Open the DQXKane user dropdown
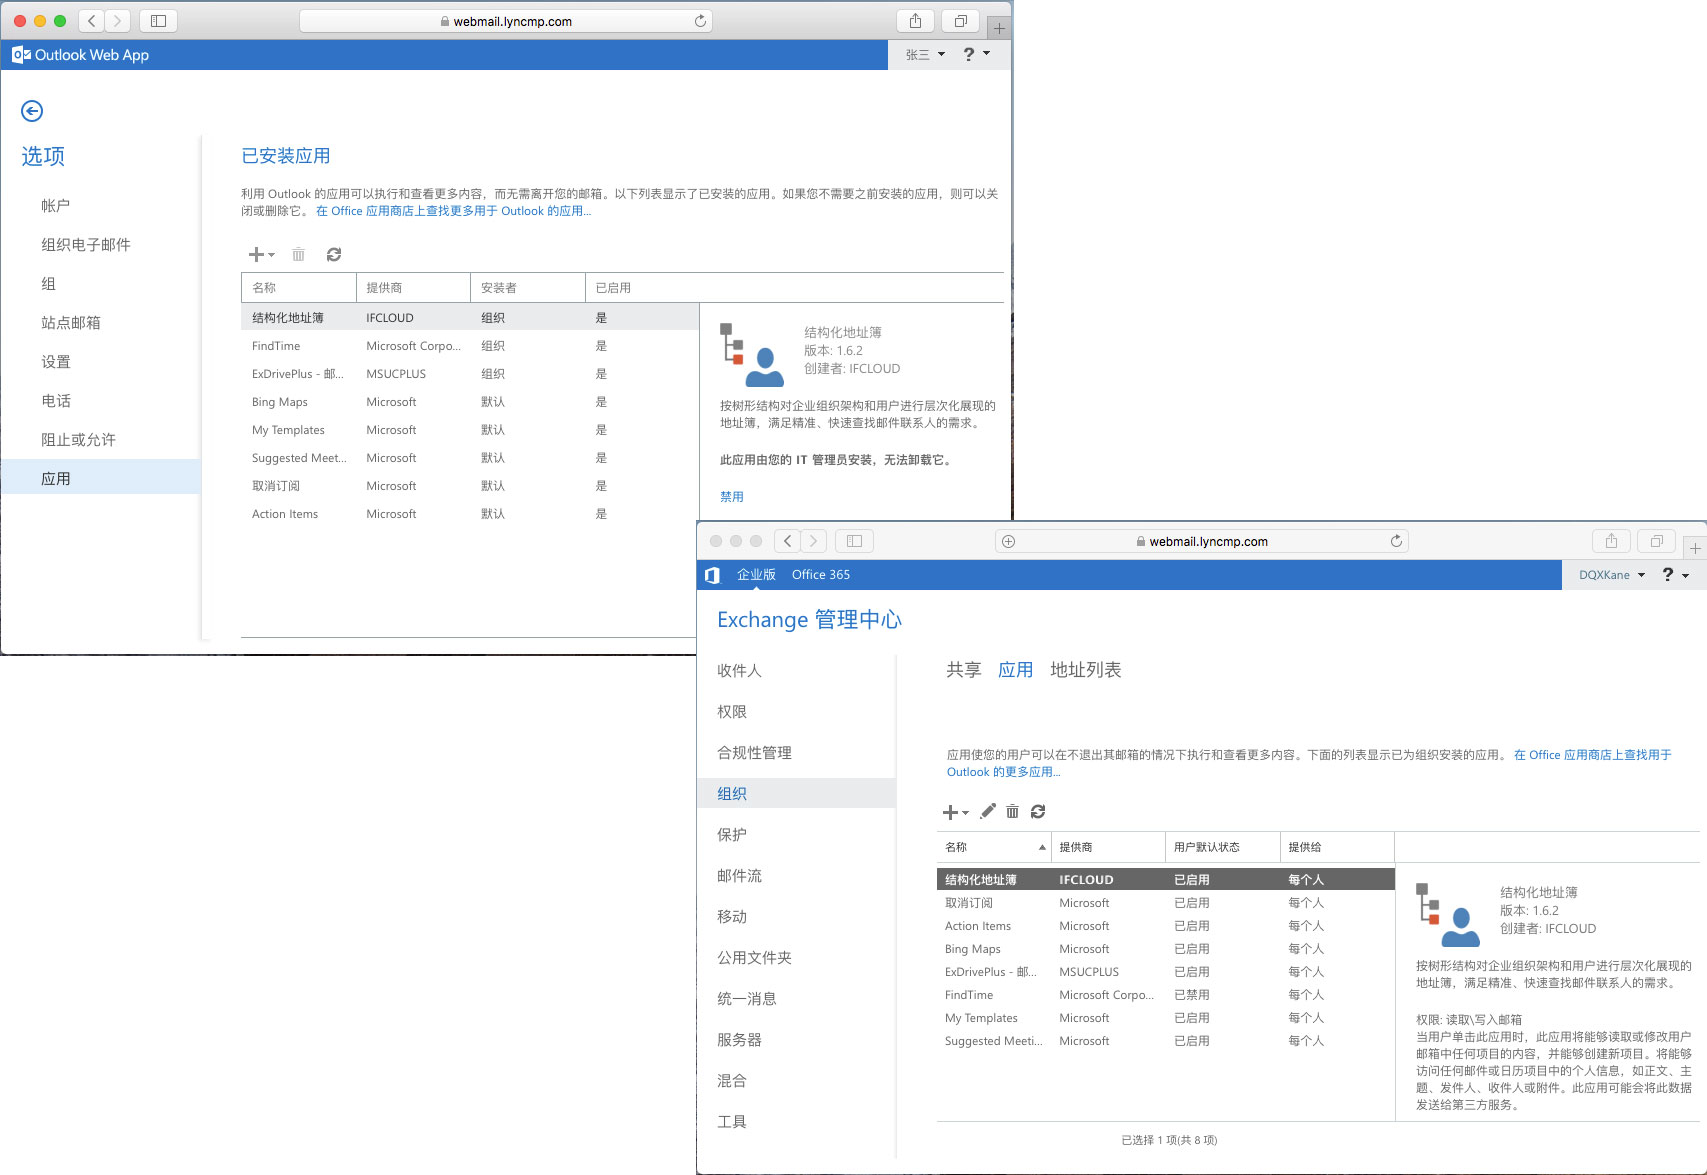The image size is (1707, 1175). coord(1612,575)
